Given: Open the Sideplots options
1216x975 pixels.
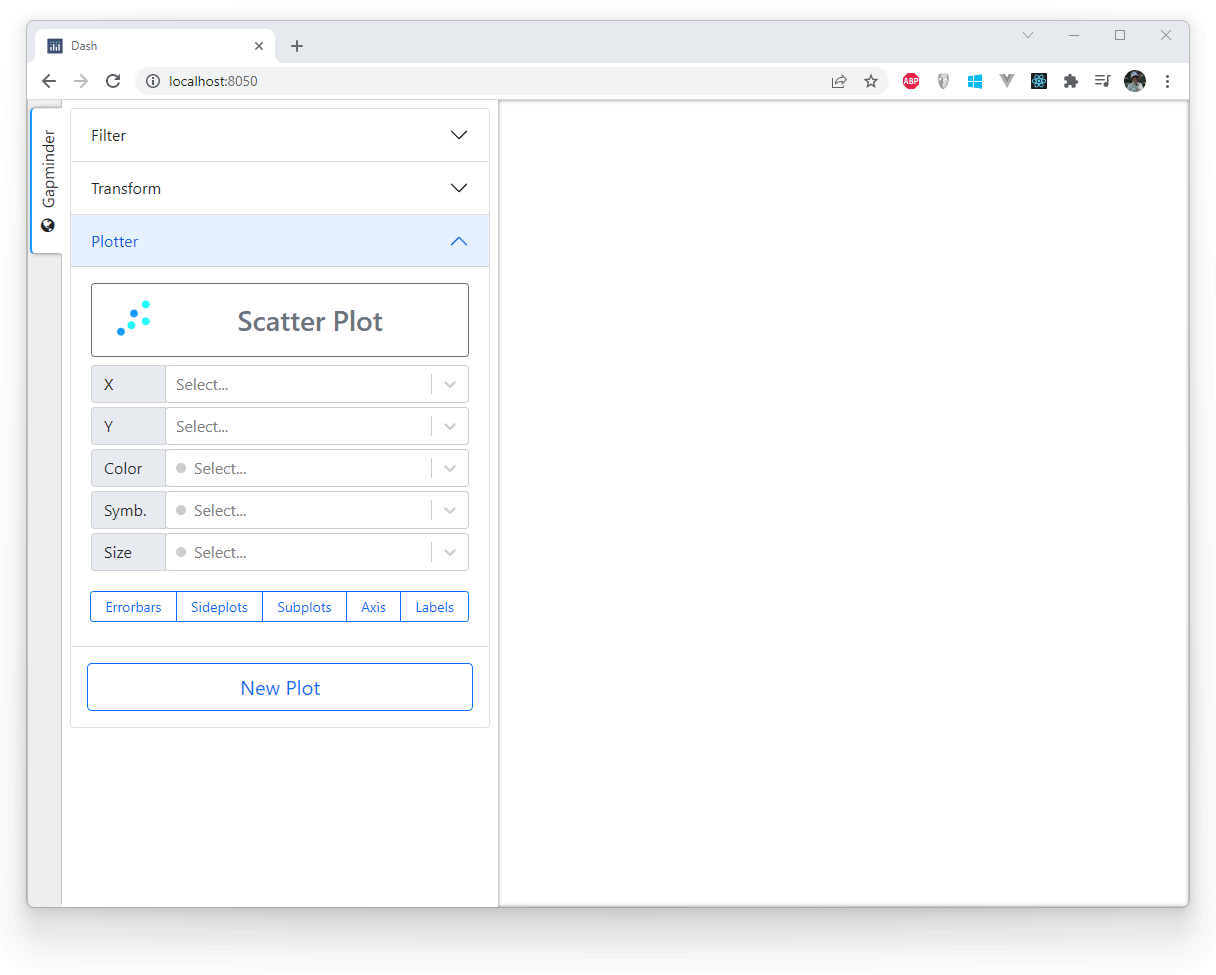Looking at the screenshot, I should pos(219,607).
